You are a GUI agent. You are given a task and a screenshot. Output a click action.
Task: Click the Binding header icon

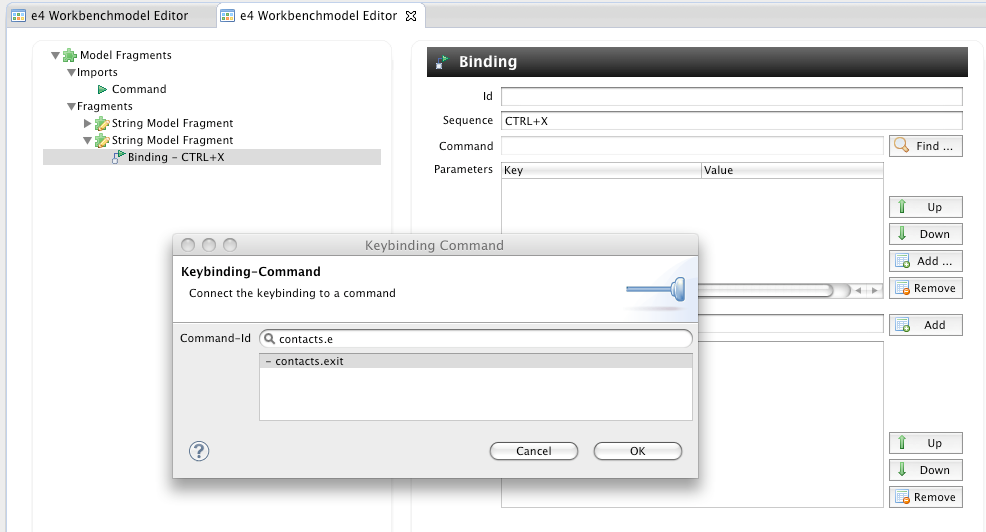442,62
